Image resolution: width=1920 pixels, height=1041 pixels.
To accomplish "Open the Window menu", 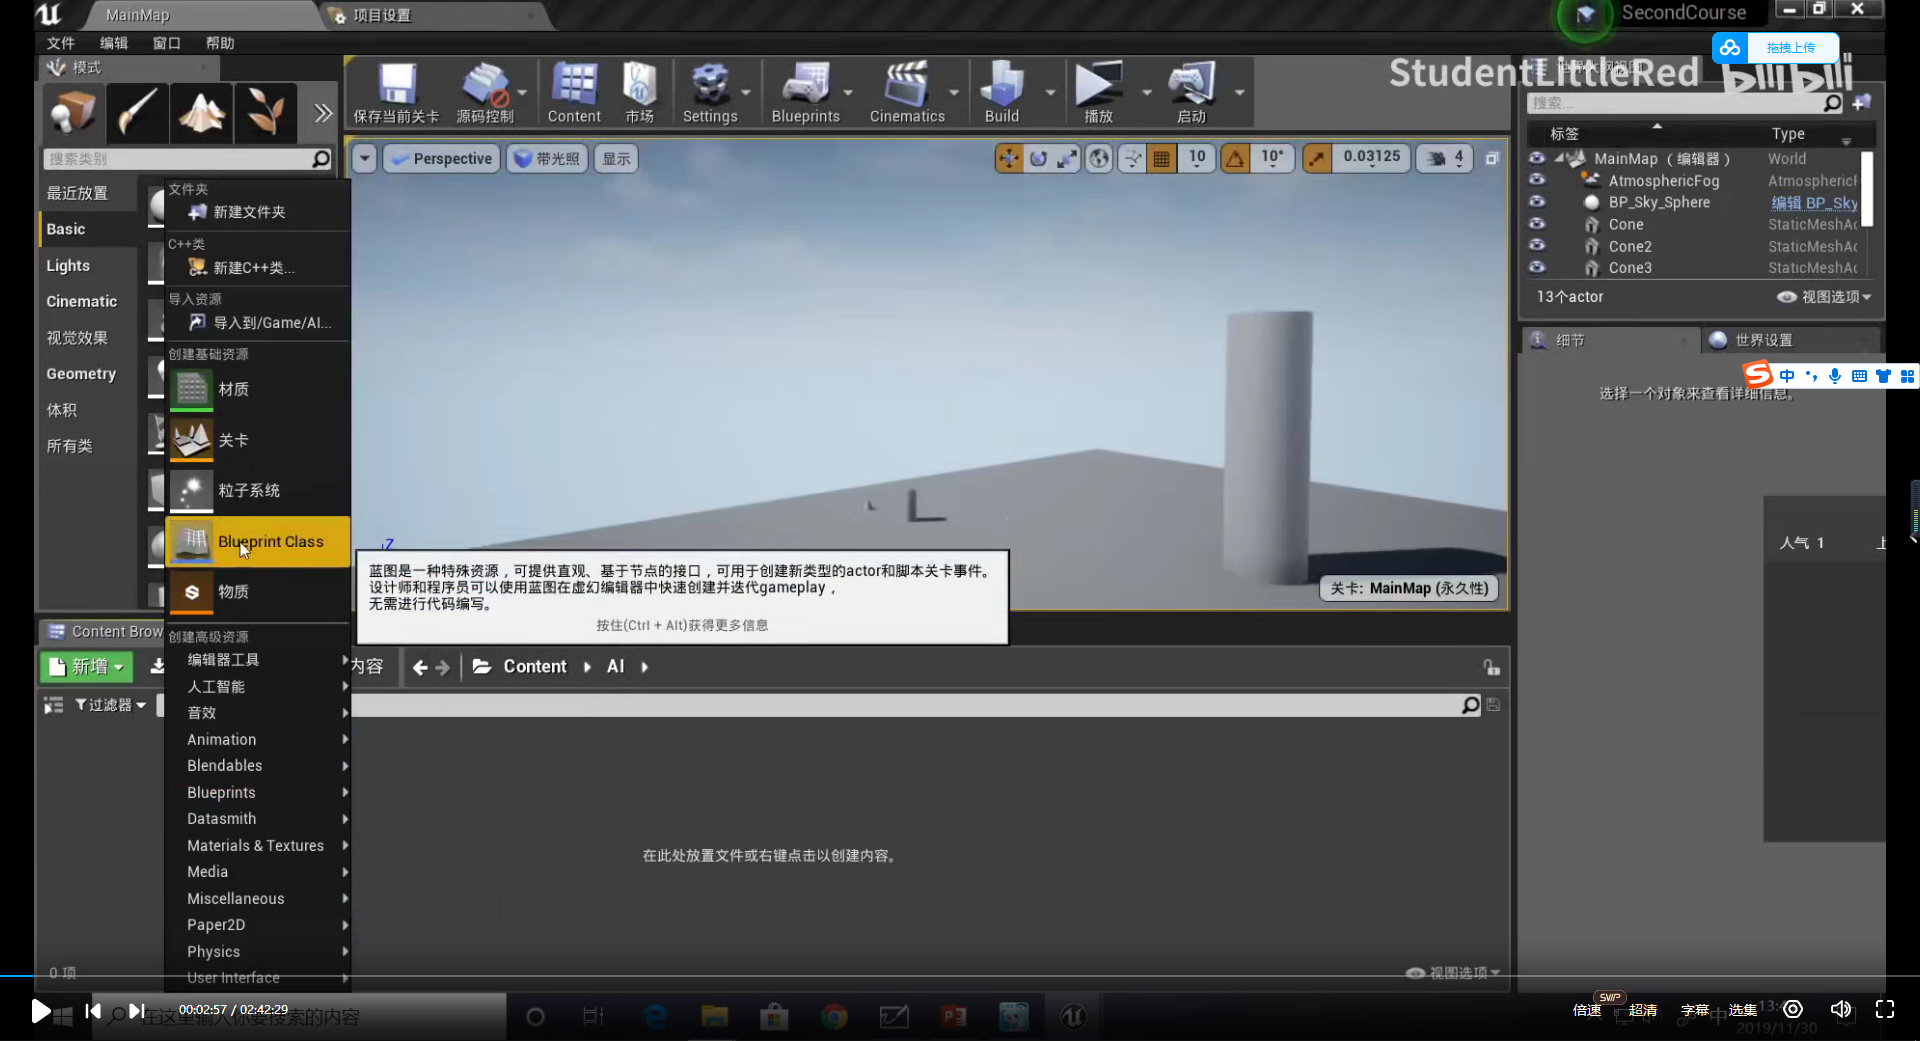I will tap(166, 43).
